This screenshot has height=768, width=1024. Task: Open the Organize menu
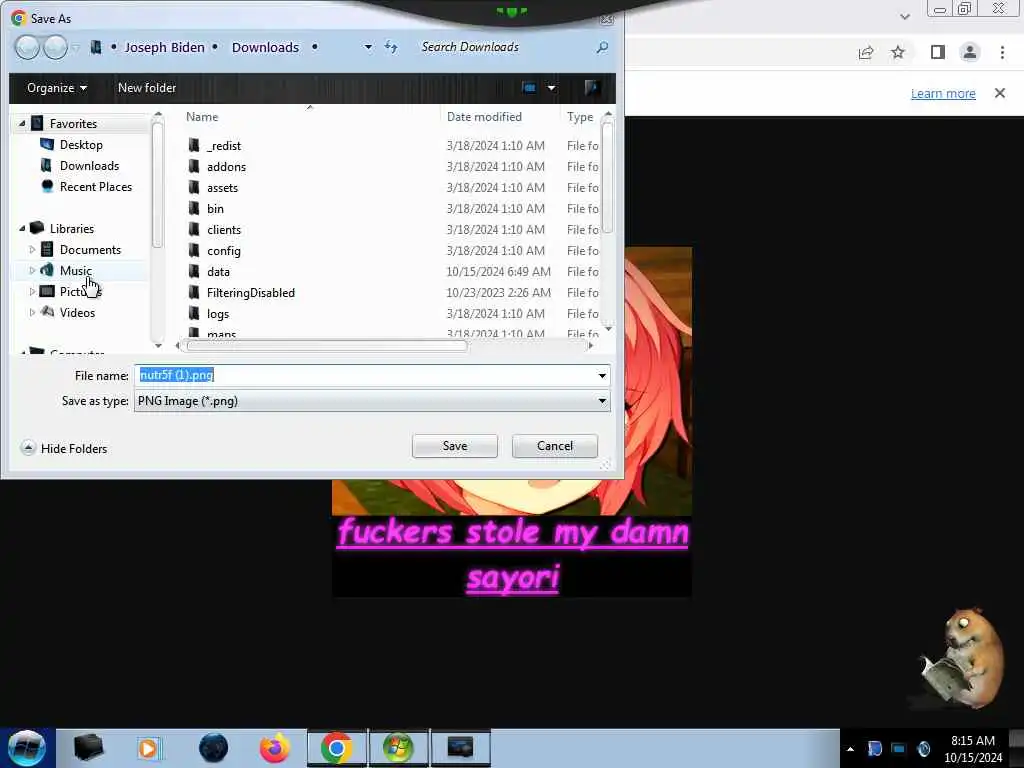[56, 88]
